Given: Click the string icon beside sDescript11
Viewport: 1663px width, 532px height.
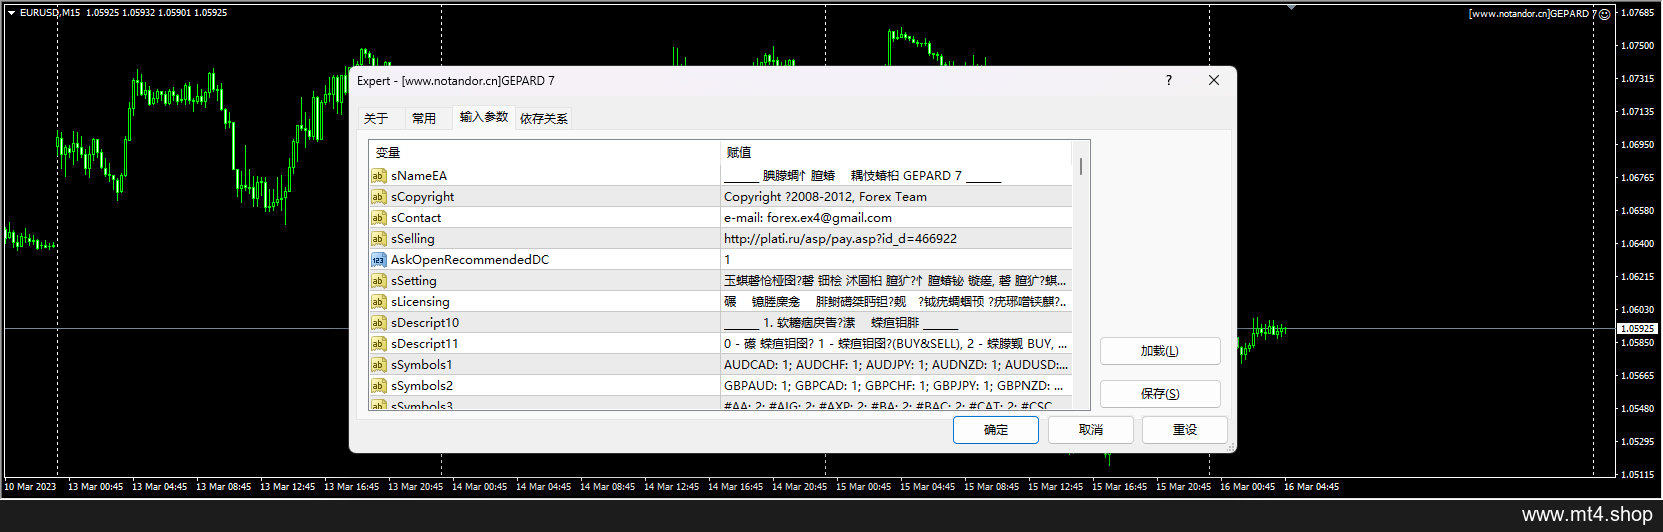Looking at the screenshot, I should [x=378, y=344].
